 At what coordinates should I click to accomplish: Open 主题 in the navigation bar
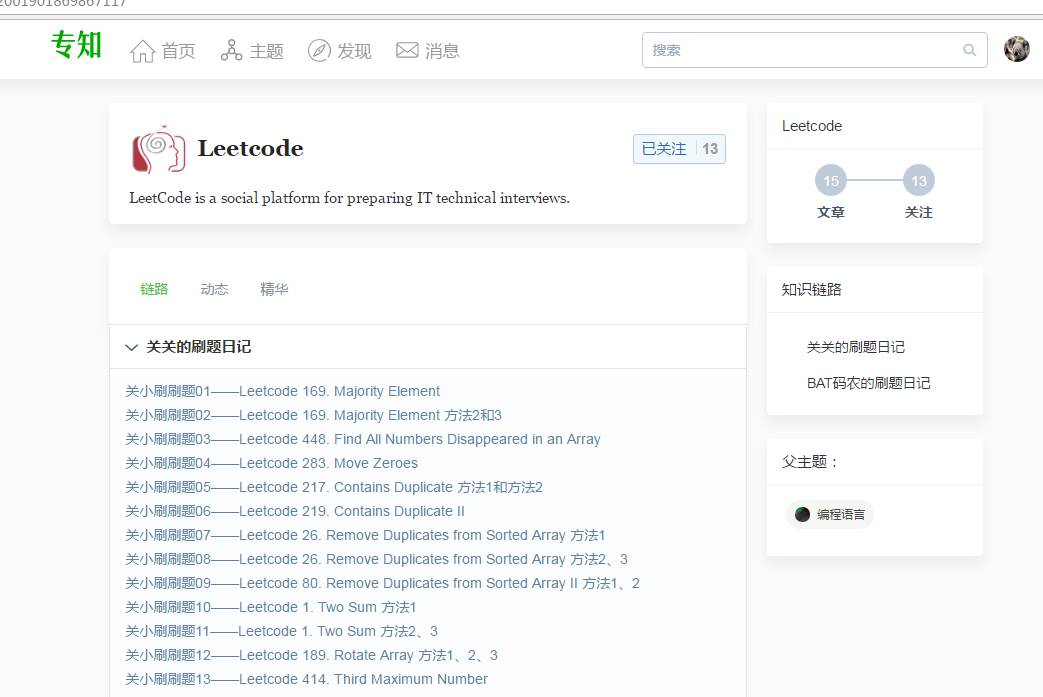(267, 51)
